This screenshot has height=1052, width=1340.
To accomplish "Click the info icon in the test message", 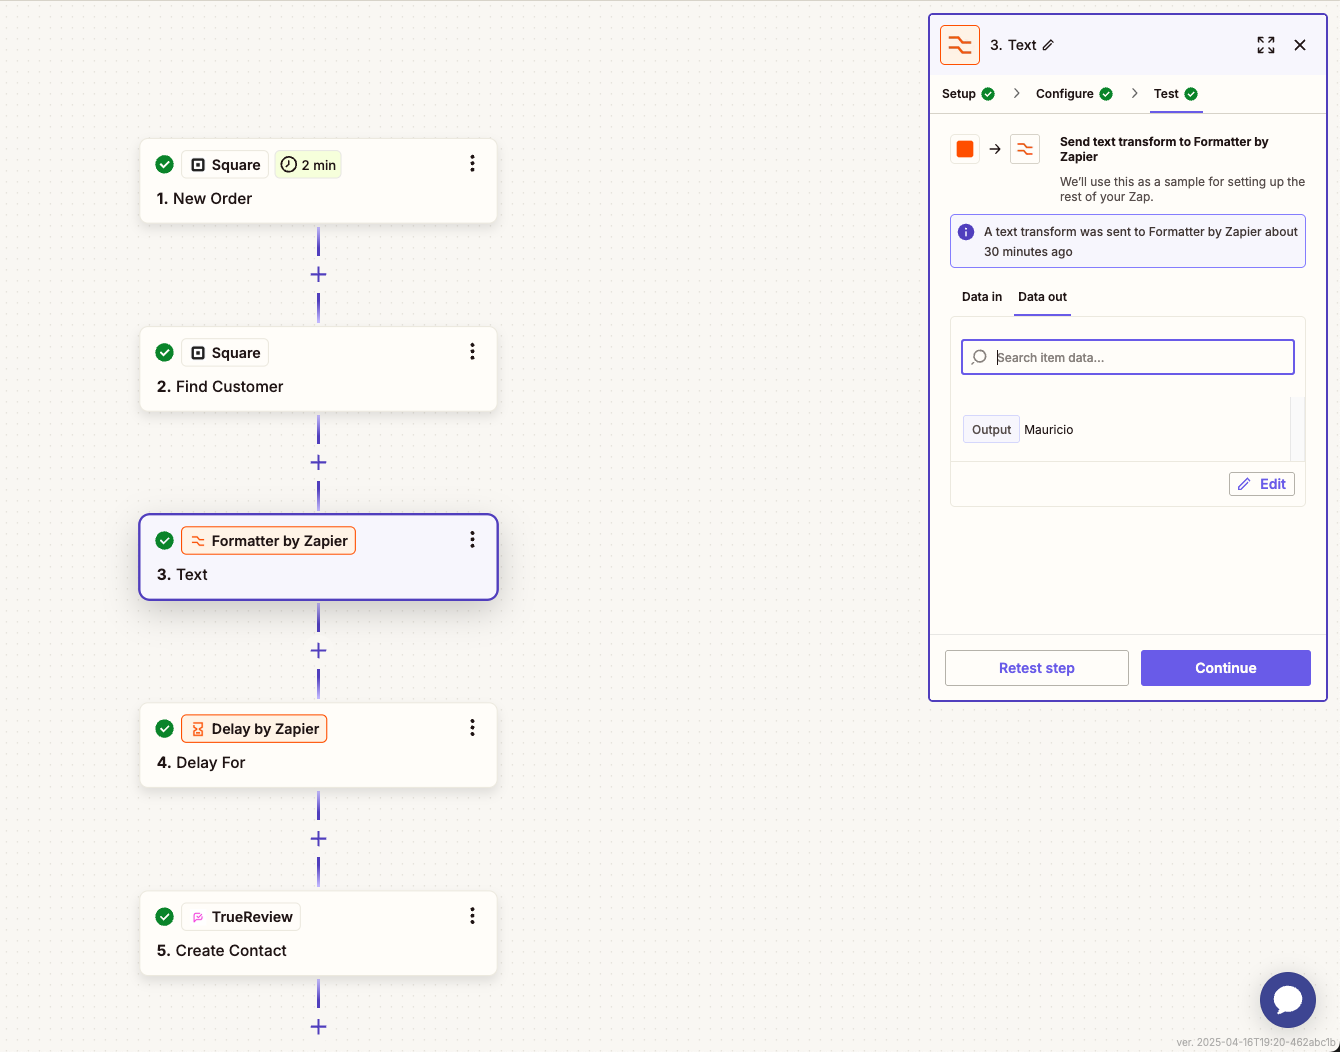I will click(x=966, y=232).
